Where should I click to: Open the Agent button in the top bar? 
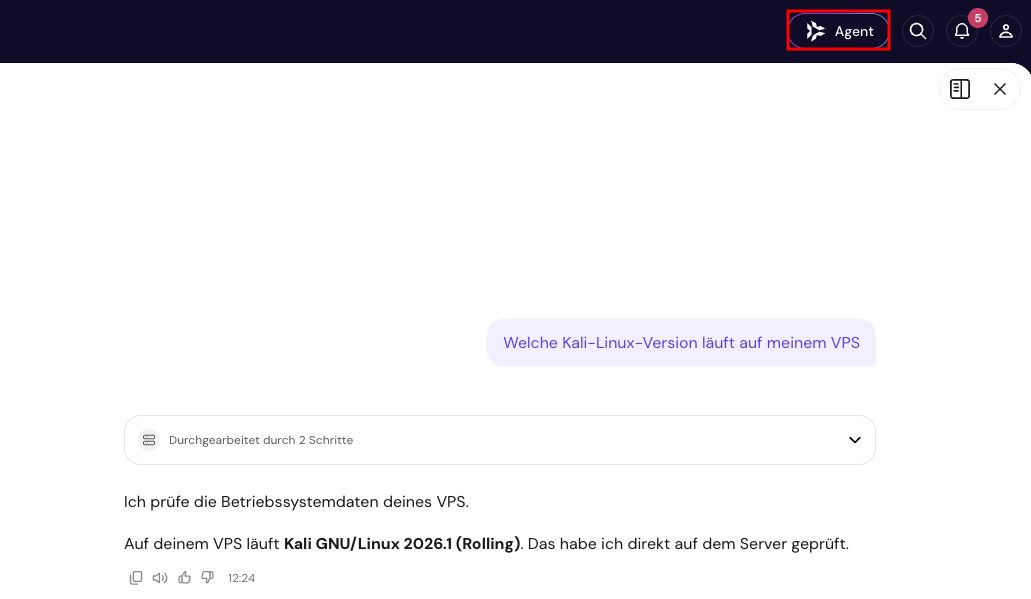[x=838, y=31]
